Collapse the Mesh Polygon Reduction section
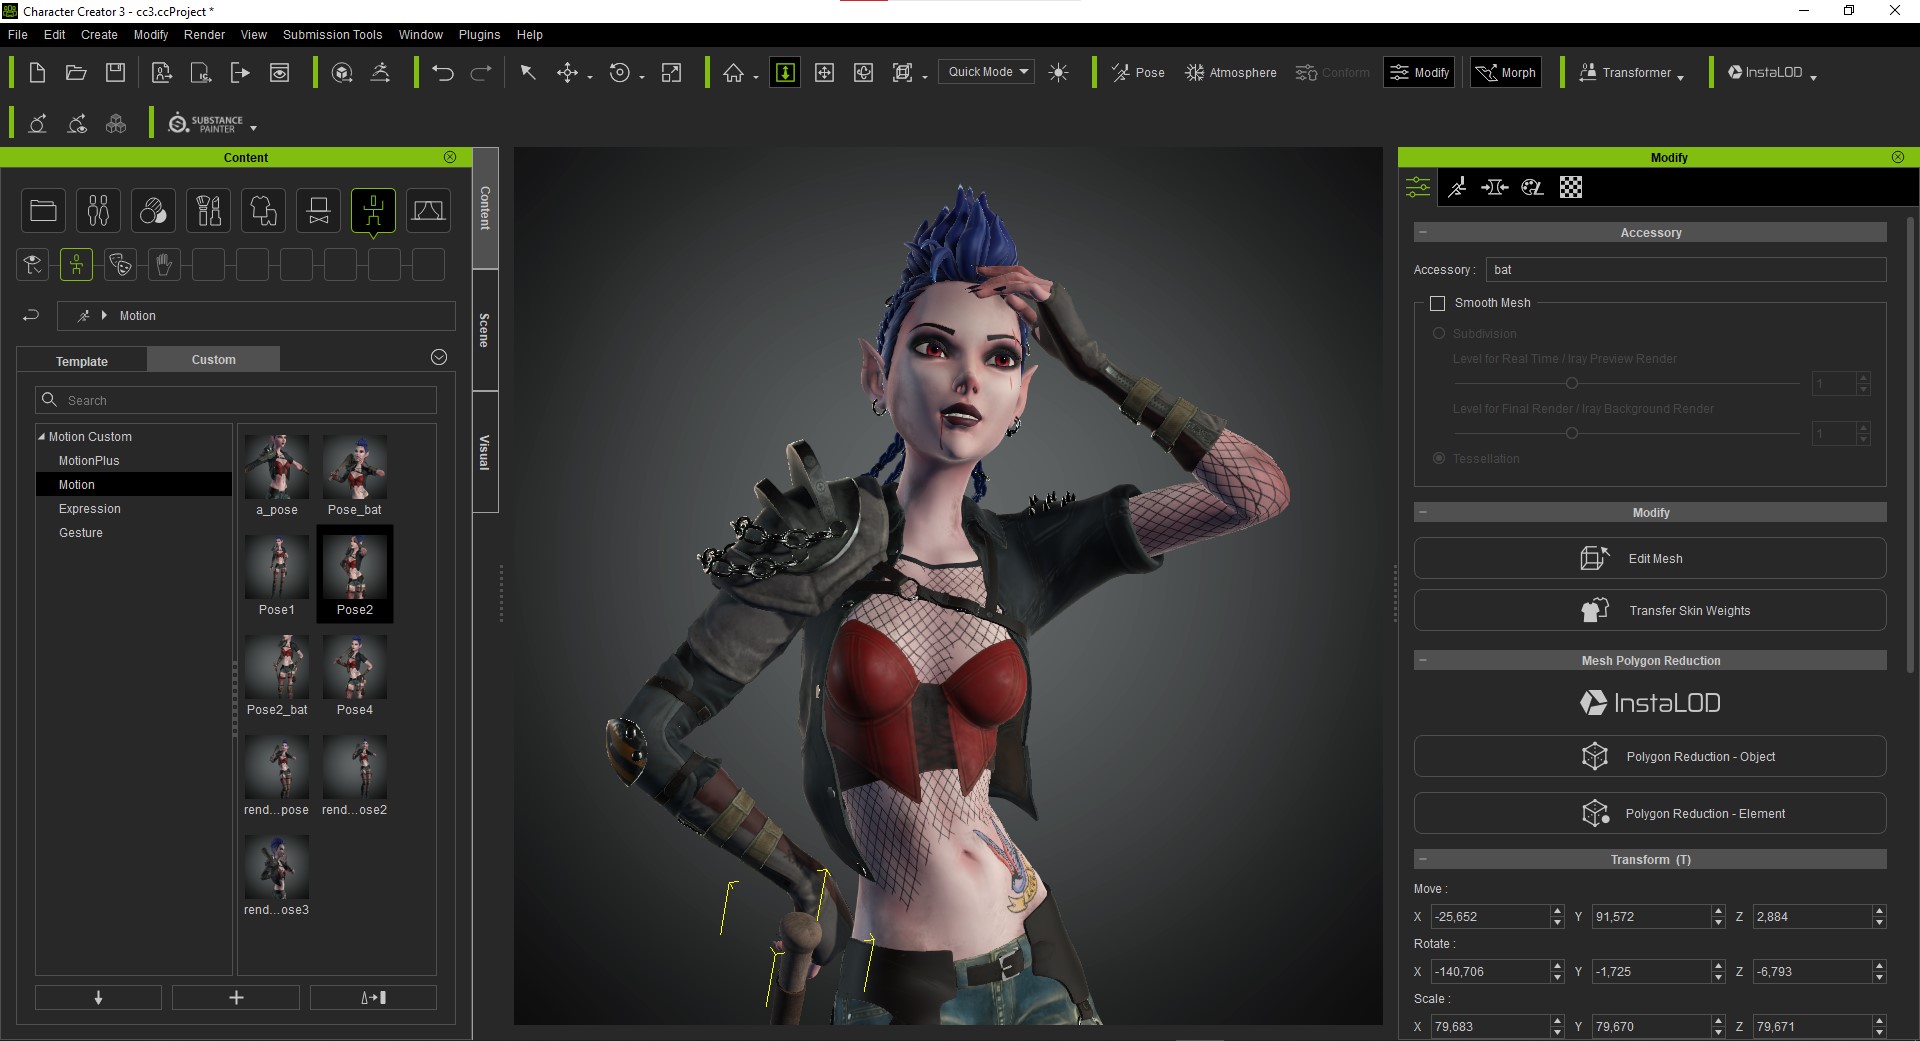The height and width of the screenshot is (1041, 1920). click(1423, 660)
